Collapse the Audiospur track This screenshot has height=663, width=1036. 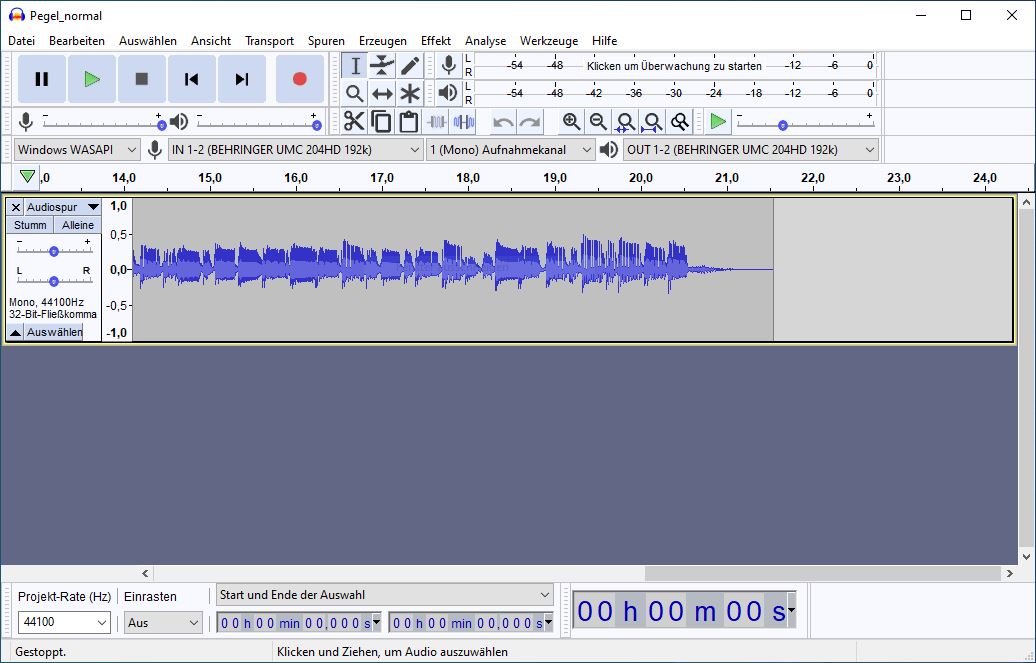click(x=15, y=332)
